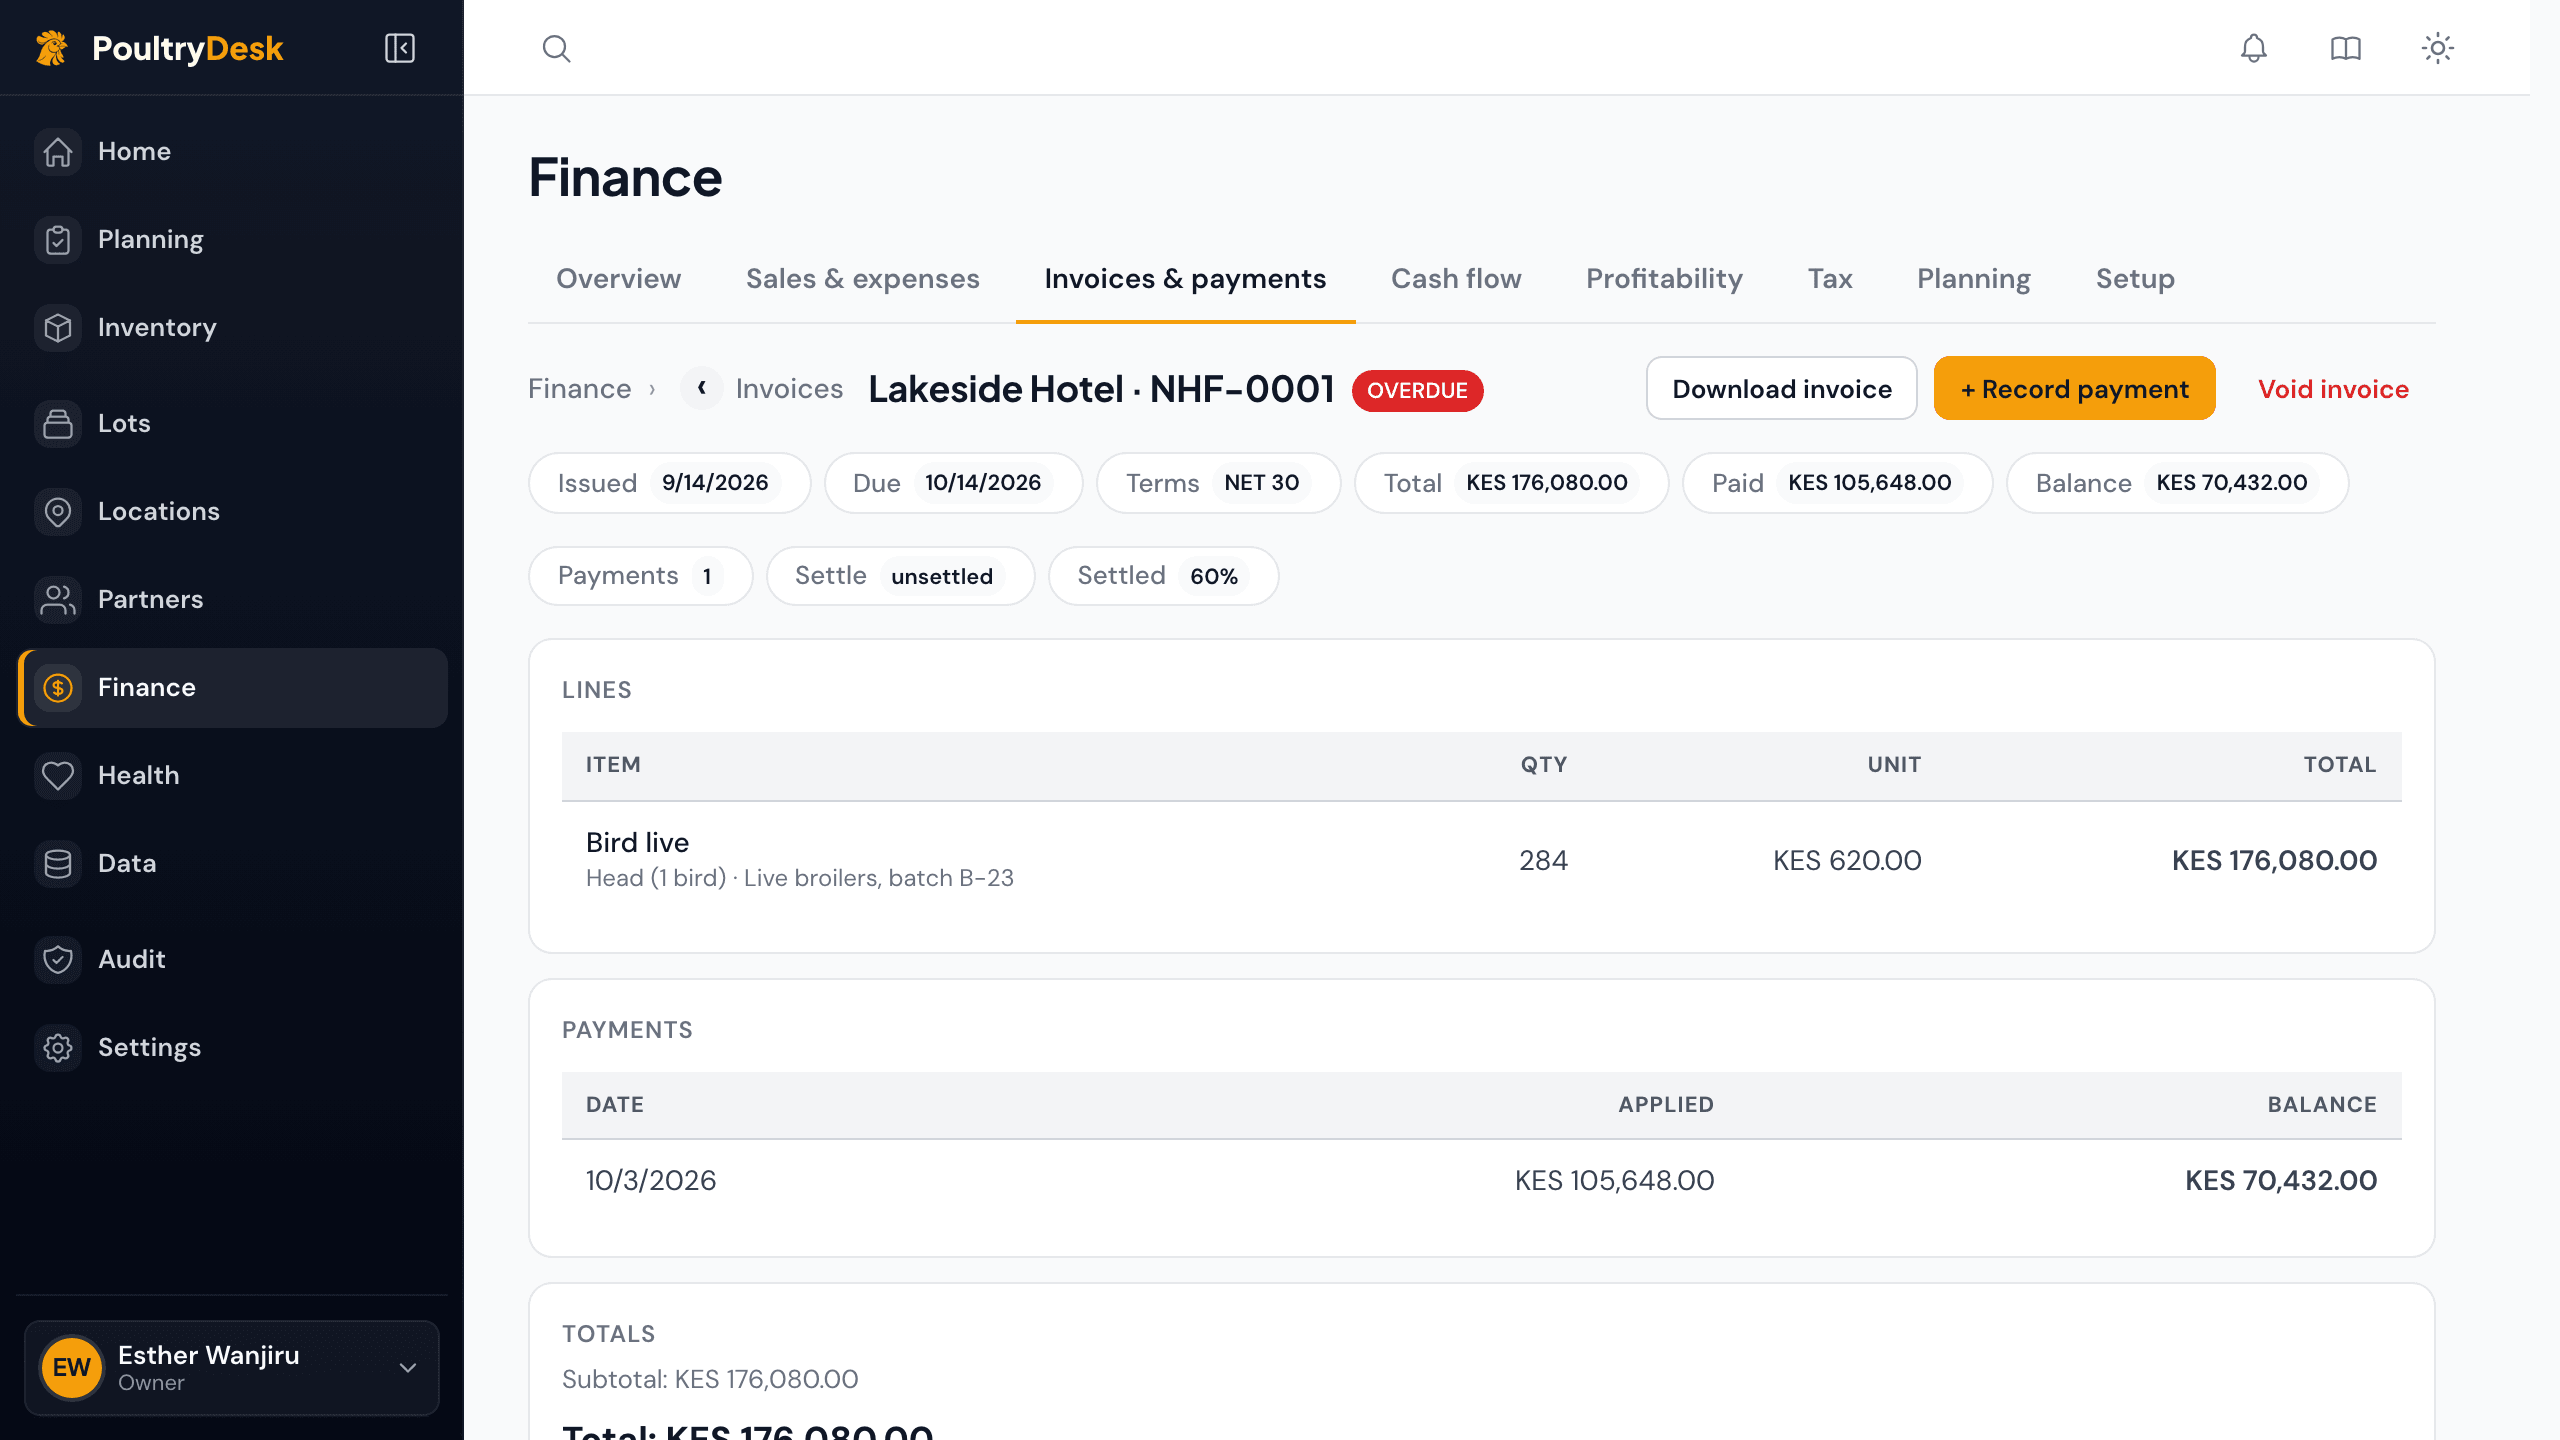Click the Locations pin icon
Image resolution: width=2560 pixels, height=1440 pixels.
pos(58,512)
